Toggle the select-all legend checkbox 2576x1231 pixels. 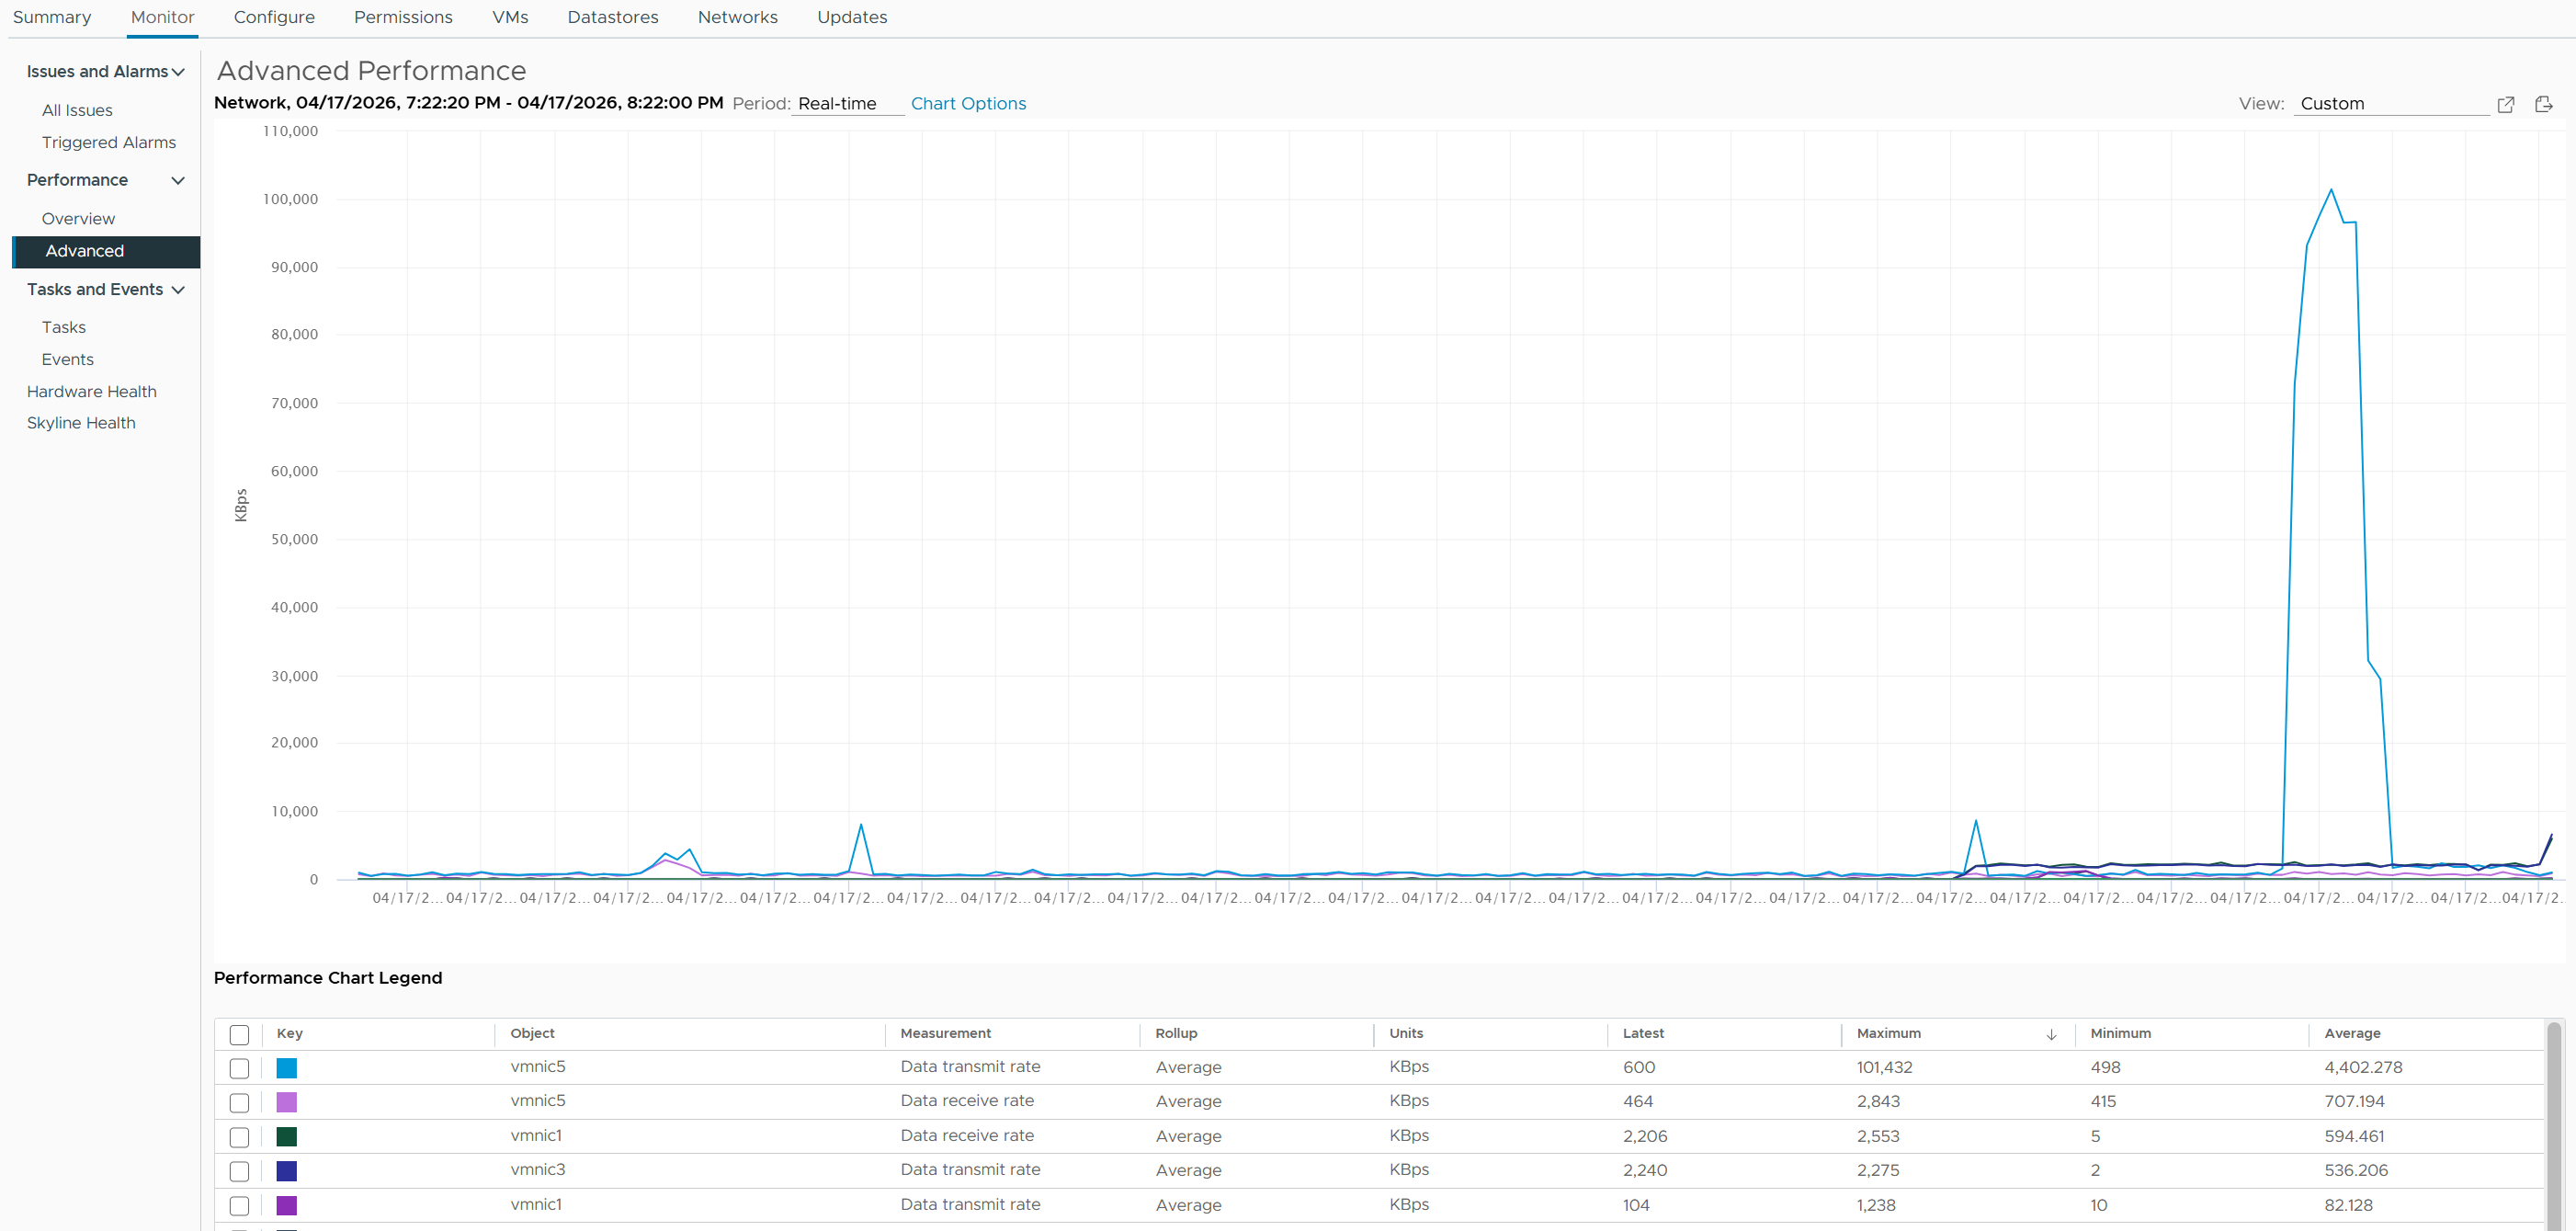click(x=239, y=1034)
